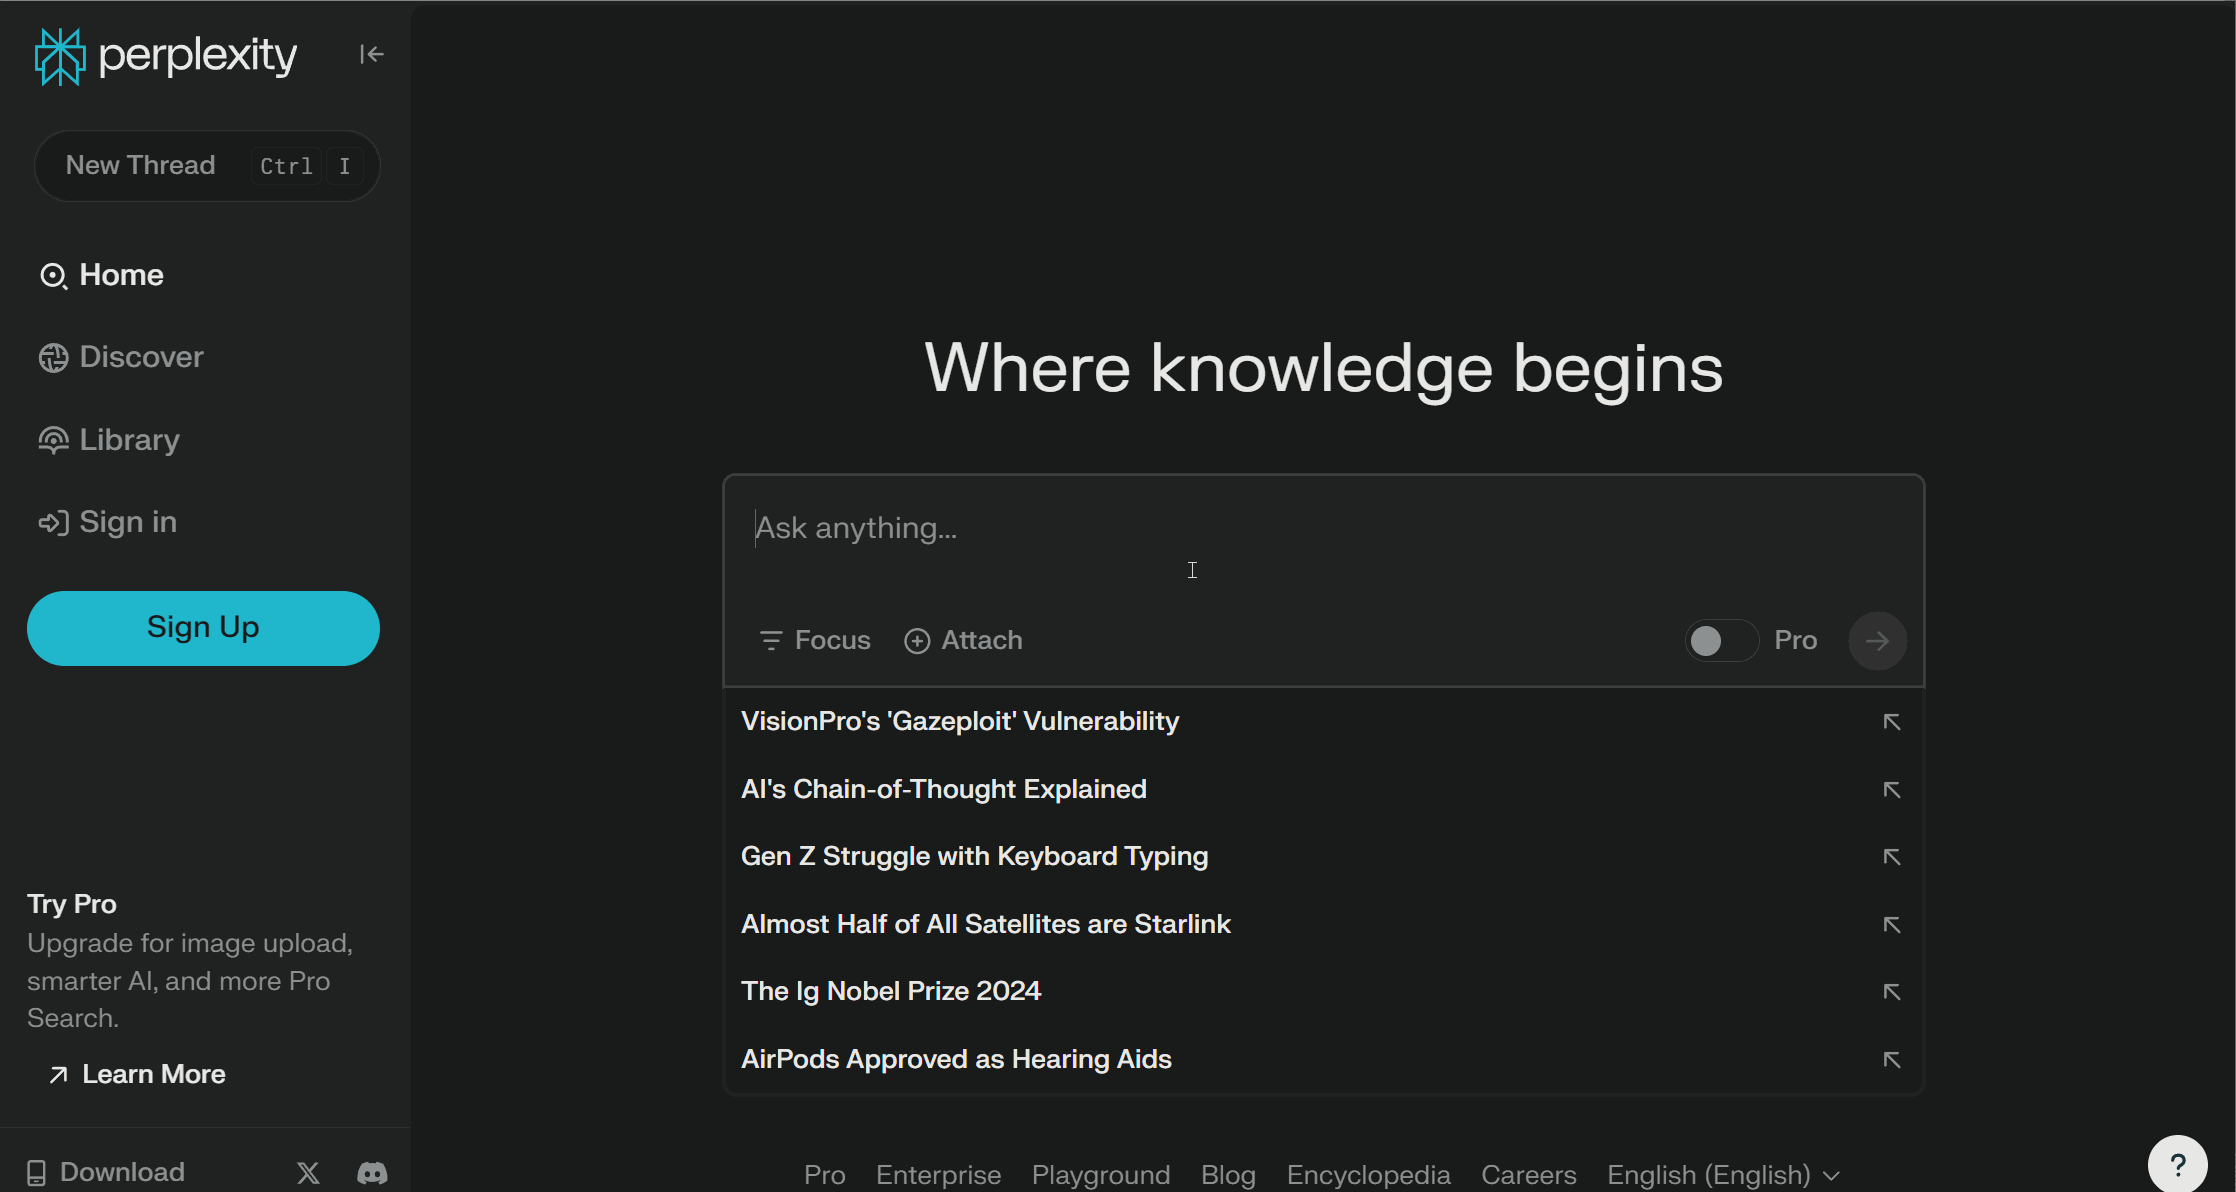
Task: Open the Pro footer link
Action: 825,1175
